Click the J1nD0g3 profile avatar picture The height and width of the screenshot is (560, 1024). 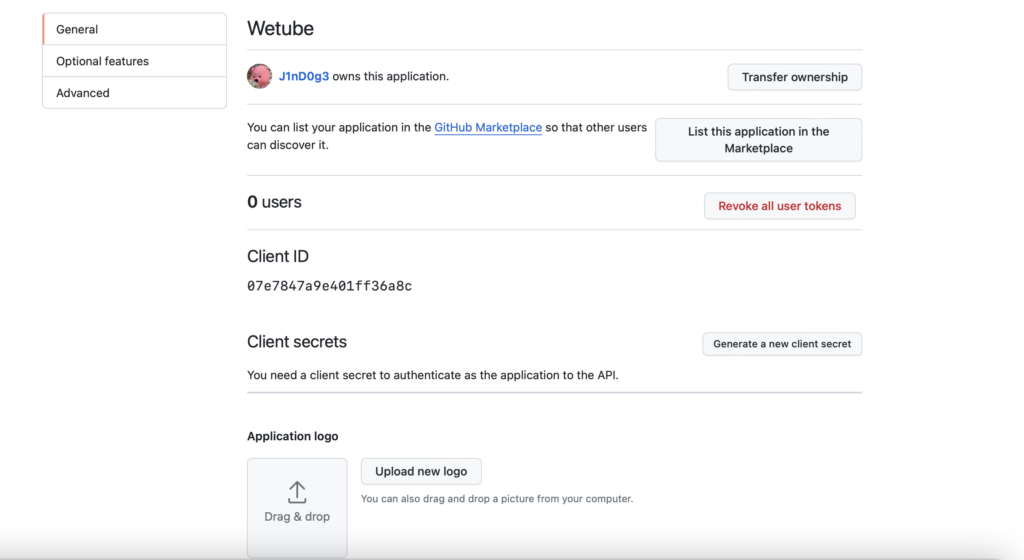(259, 76)
